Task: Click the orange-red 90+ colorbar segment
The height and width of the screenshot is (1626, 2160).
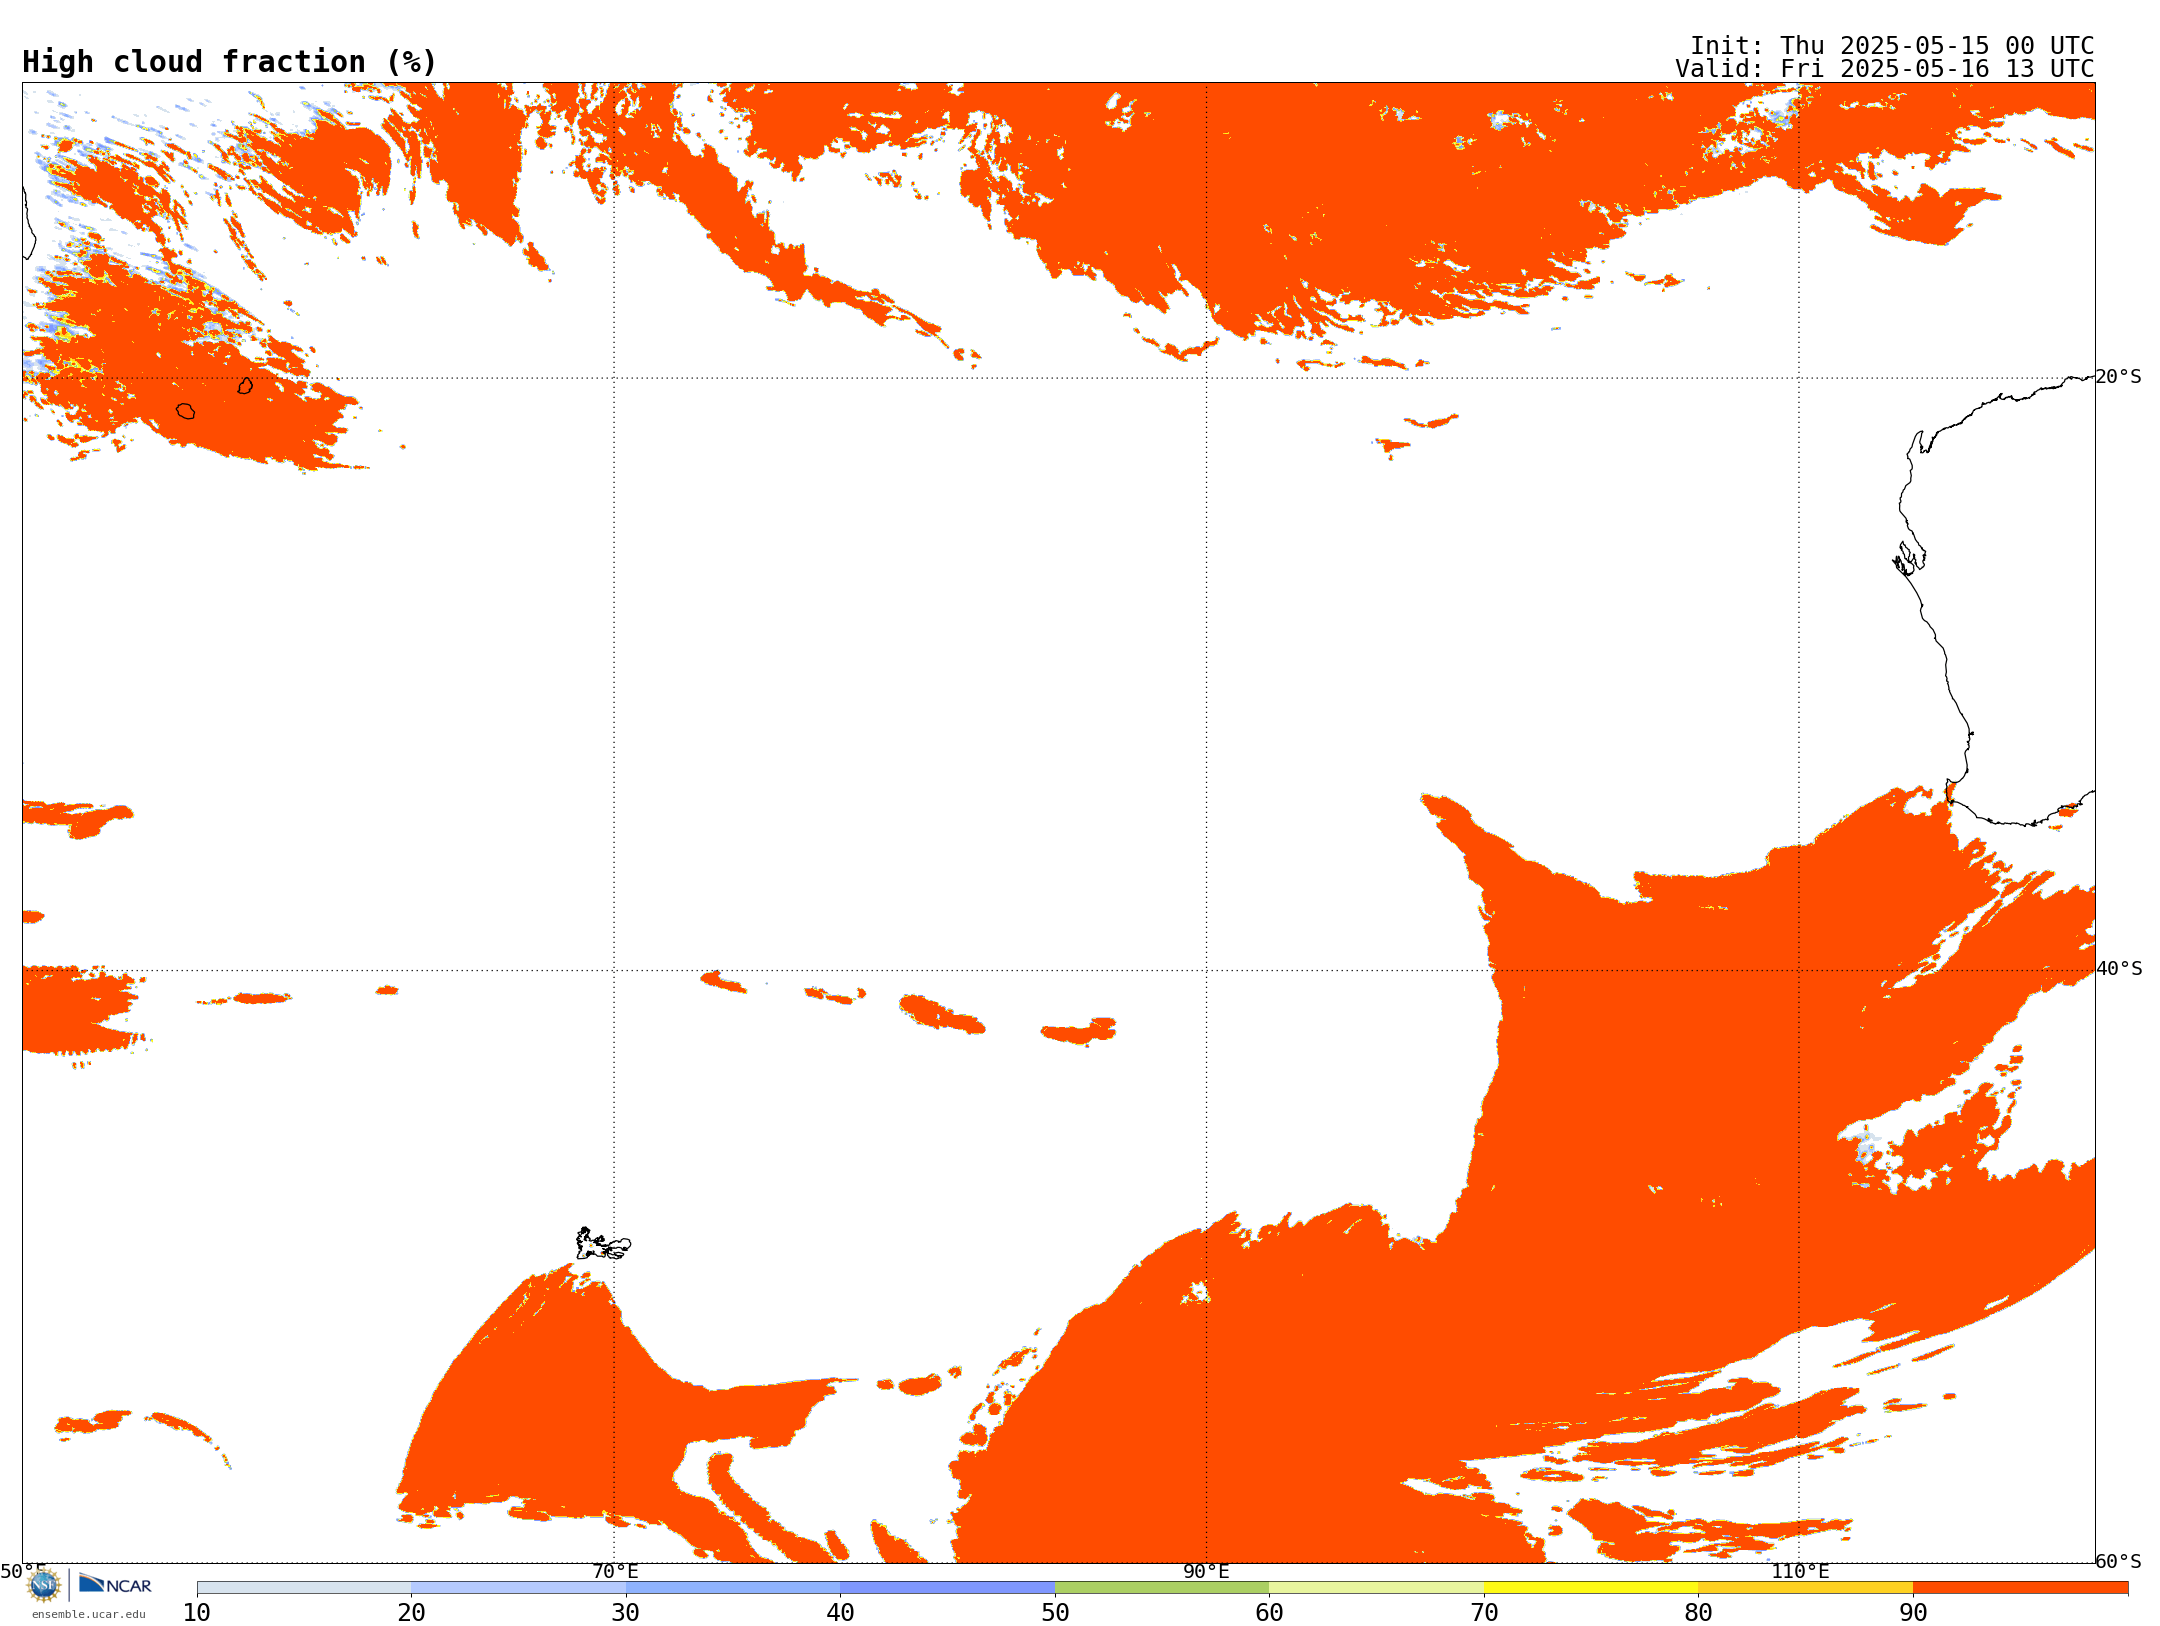Action: click(x=2020, y=1588)
